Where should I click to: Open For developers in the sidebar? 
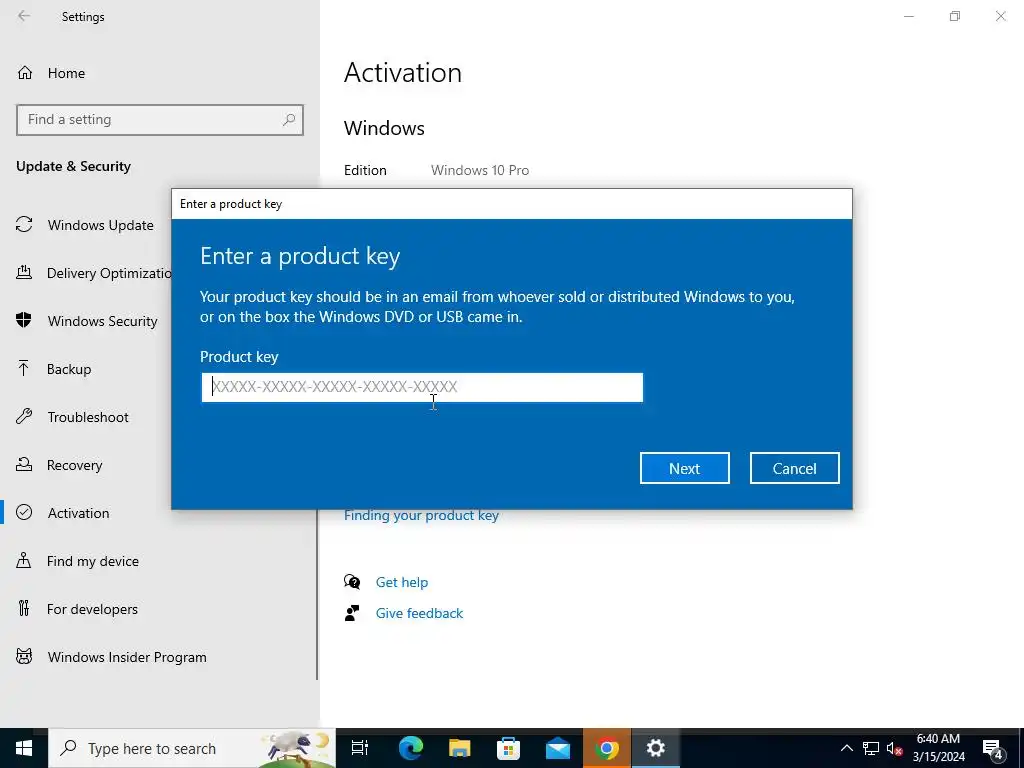pyautogui.click(x=92, y=609)
